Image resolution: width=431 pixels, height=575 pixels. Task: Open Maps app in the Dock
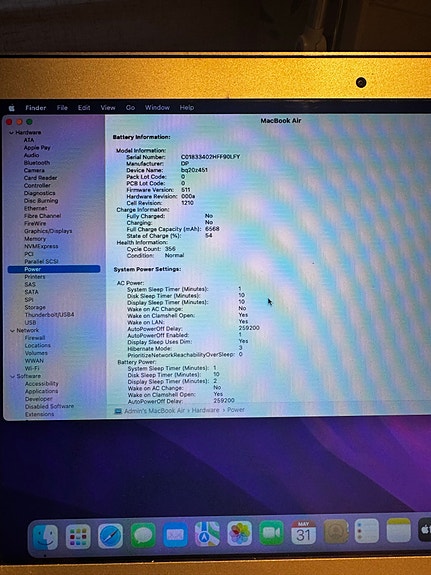tap(207, 534)
